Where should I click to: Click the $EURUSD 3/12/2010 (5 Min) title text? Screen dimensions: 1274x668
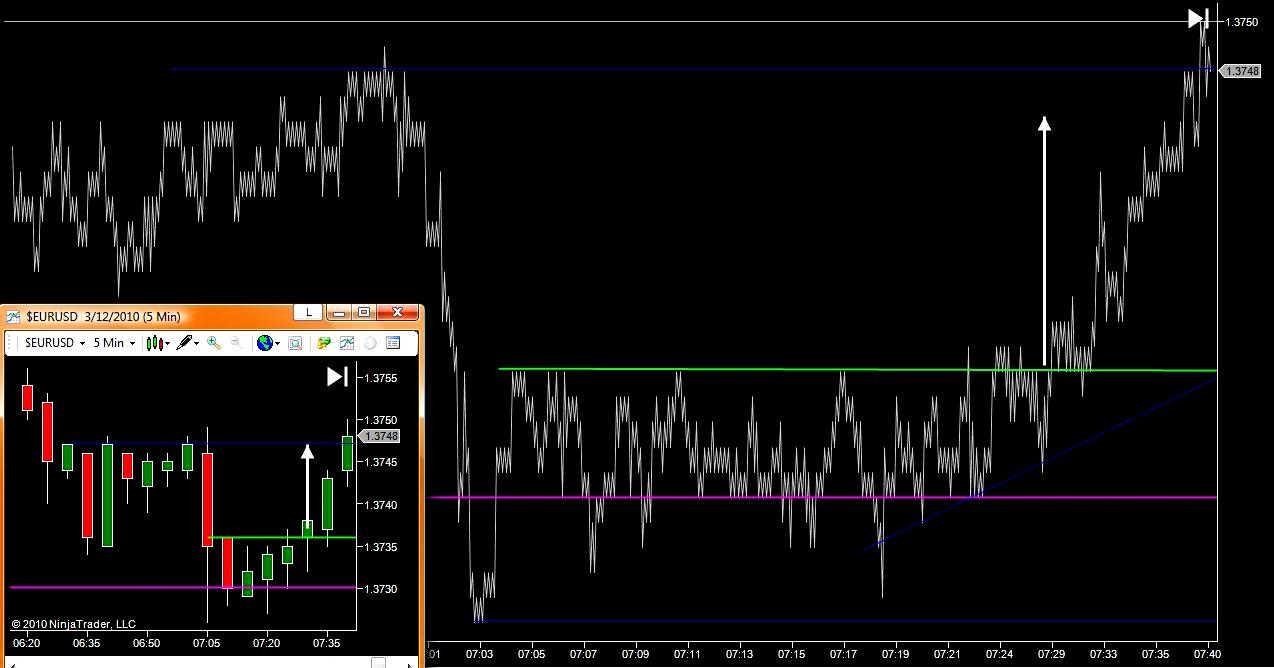(103, 316)
